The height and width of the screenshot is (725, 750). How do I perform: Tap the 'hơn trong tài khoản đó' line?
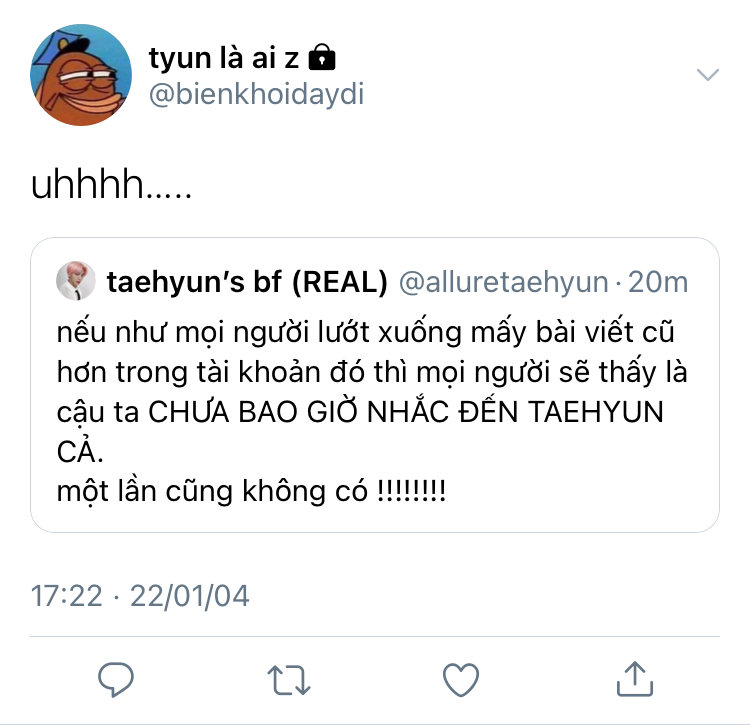[372, 372]
